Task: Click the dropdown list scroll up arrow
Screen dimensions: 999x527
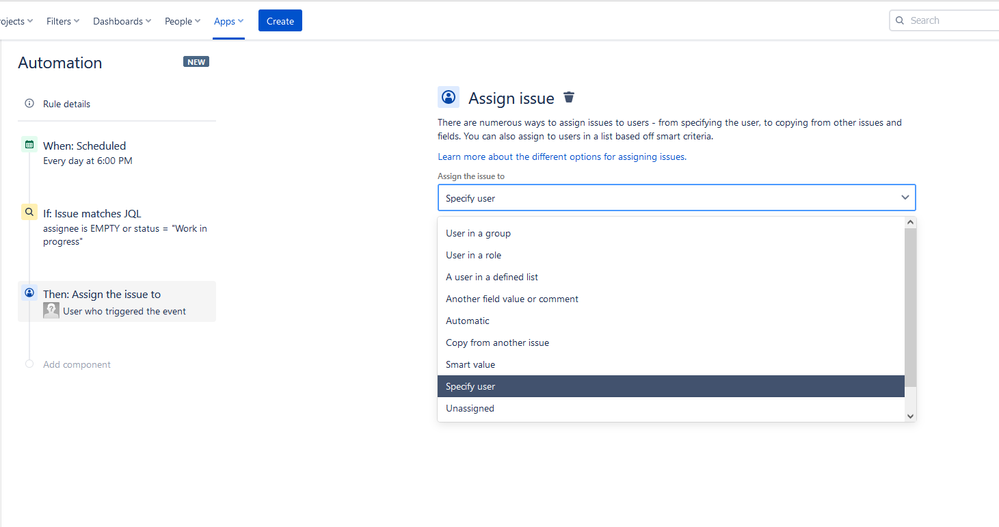Action: tap(910, 222)
